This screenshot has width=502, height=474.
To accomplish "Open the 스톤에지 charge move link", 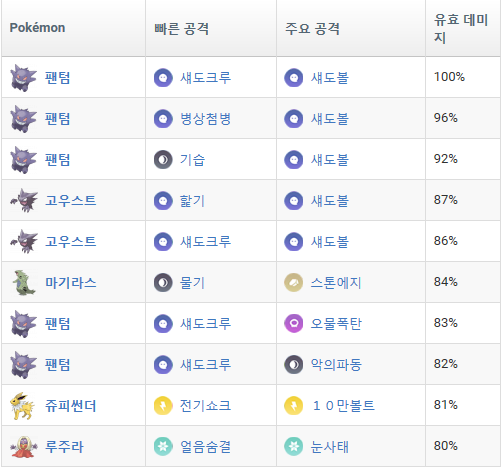I will [336, 283].
